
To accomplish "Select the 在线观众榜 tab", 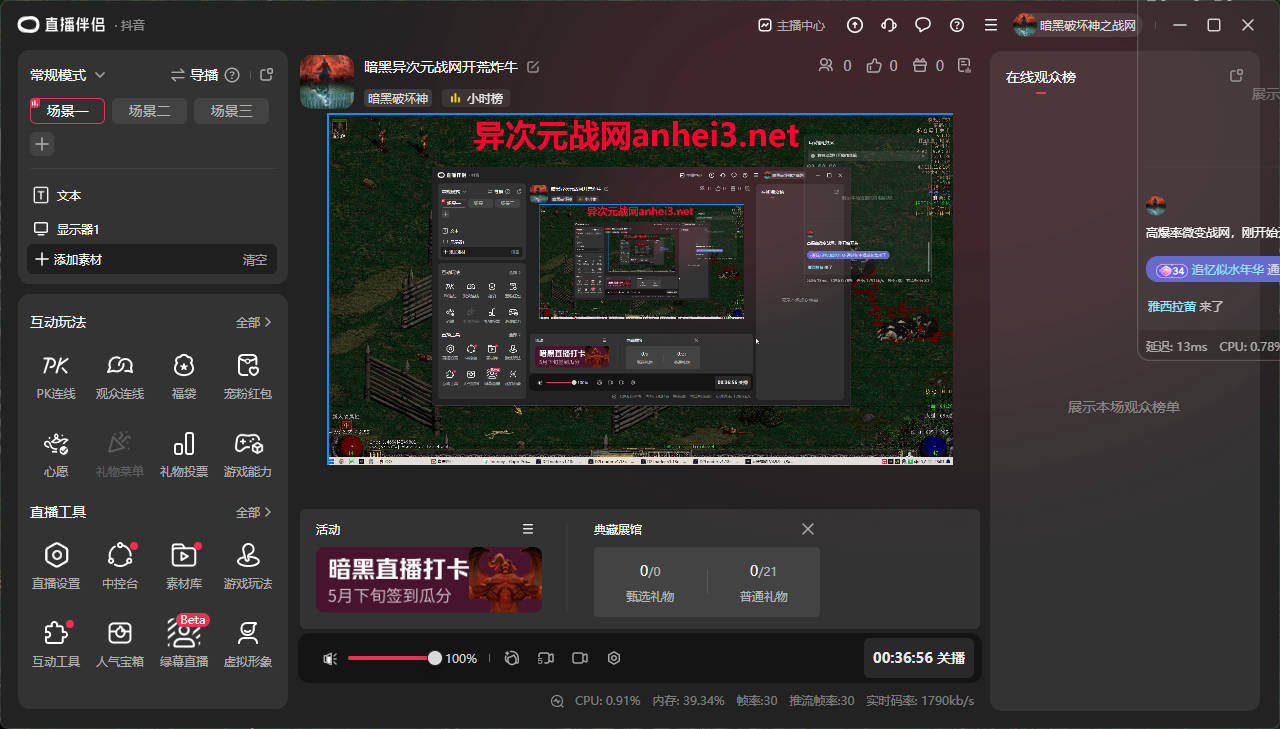I will pos(1041,77).
